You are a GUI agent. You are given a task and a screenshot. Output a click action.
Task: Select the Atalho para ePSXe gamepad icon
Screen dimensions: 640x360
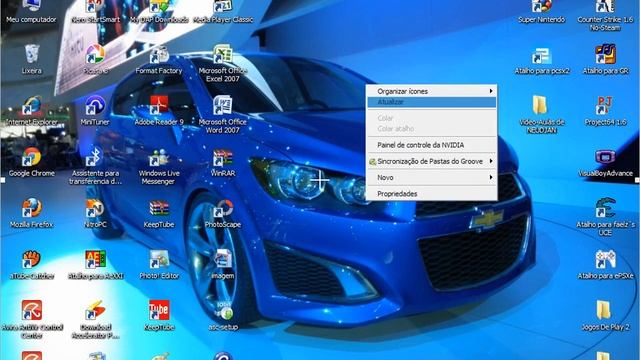tap(605, 260)
